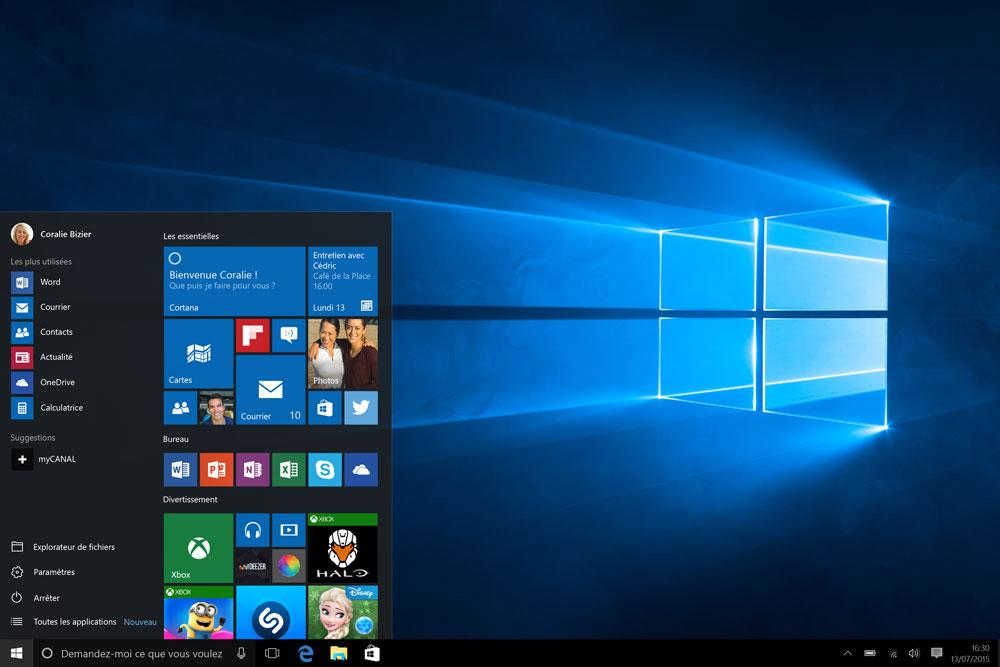
Task: Open Task View from the taskbar
Action: [272, 653]
